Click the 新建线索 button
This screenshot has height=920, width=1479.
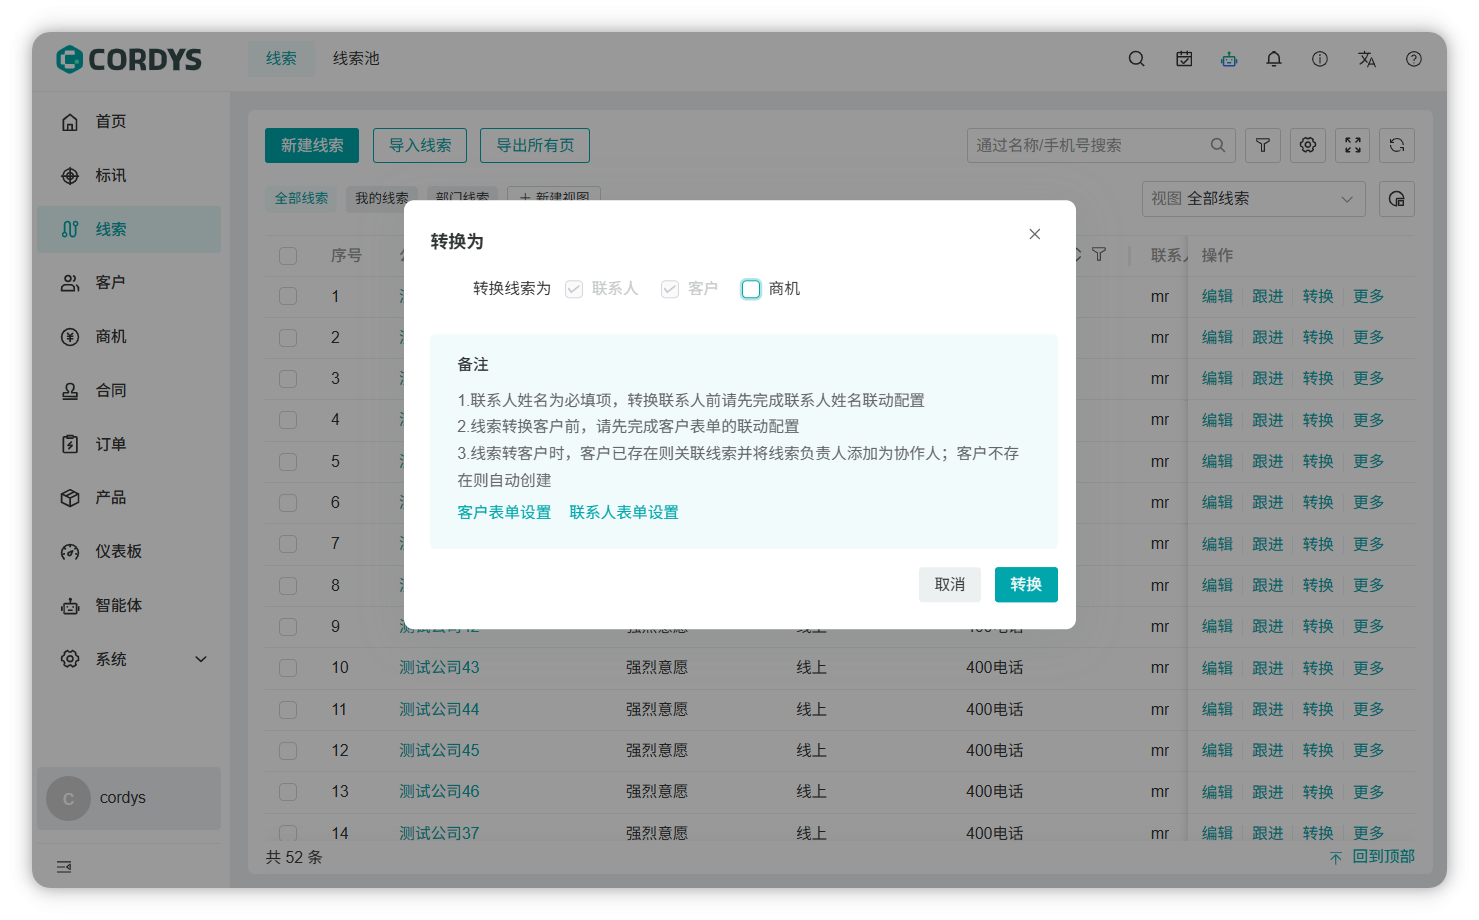tap(312, 145)
